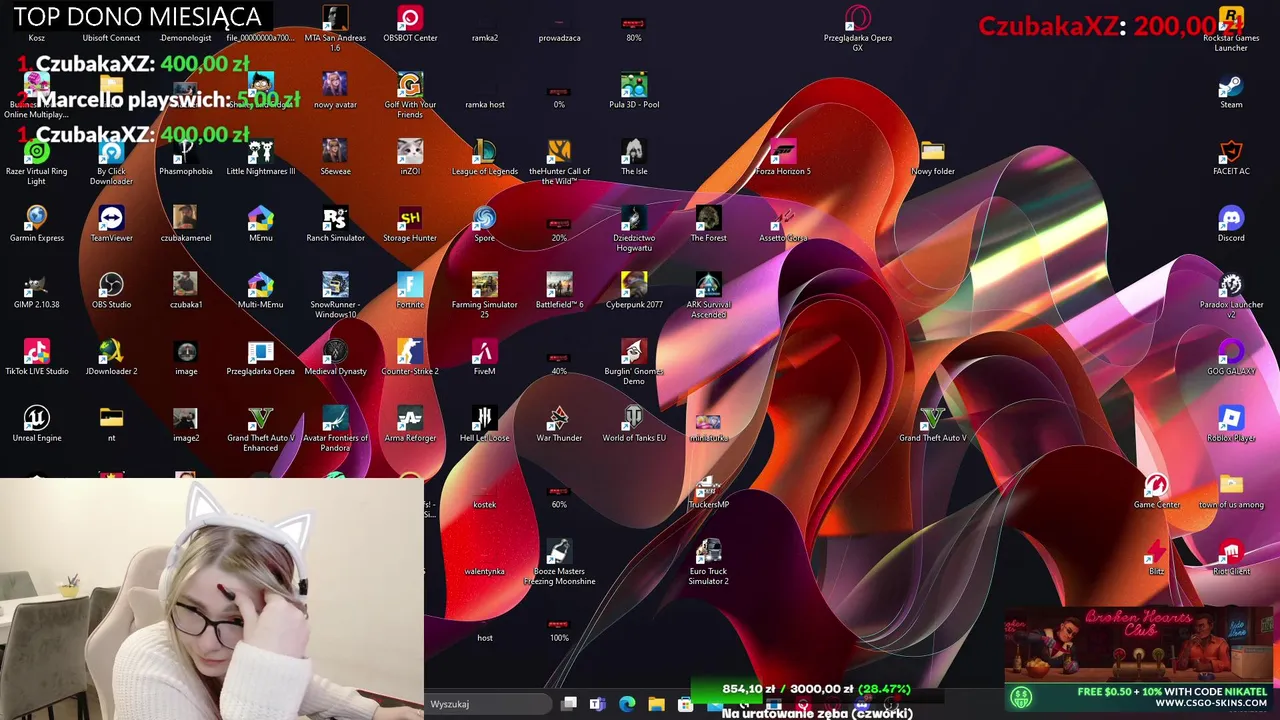
Task: Select Grand Theft Auto V icon
Action: (933, 419)
